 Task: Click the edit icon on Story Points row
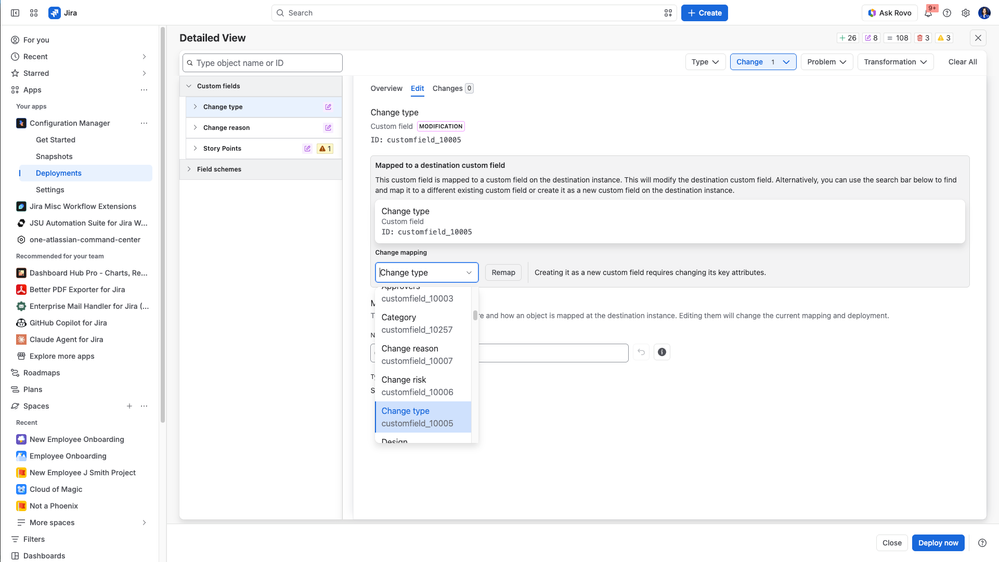click(x=307, y=148)
